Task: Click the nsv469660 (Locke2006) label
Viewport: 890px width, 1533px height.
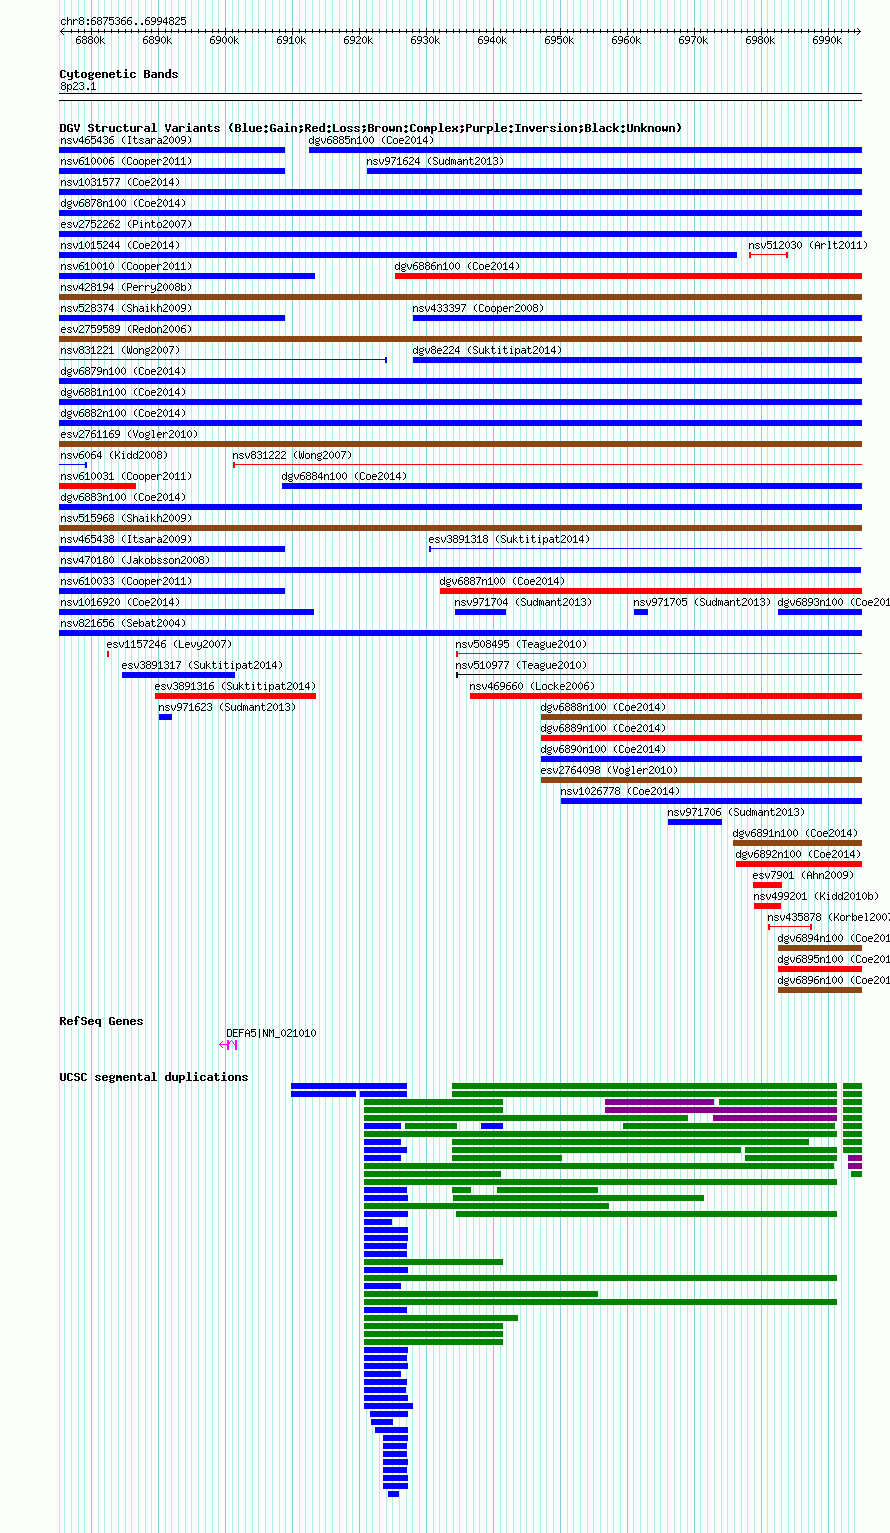Action: click(x=533, y=686)
